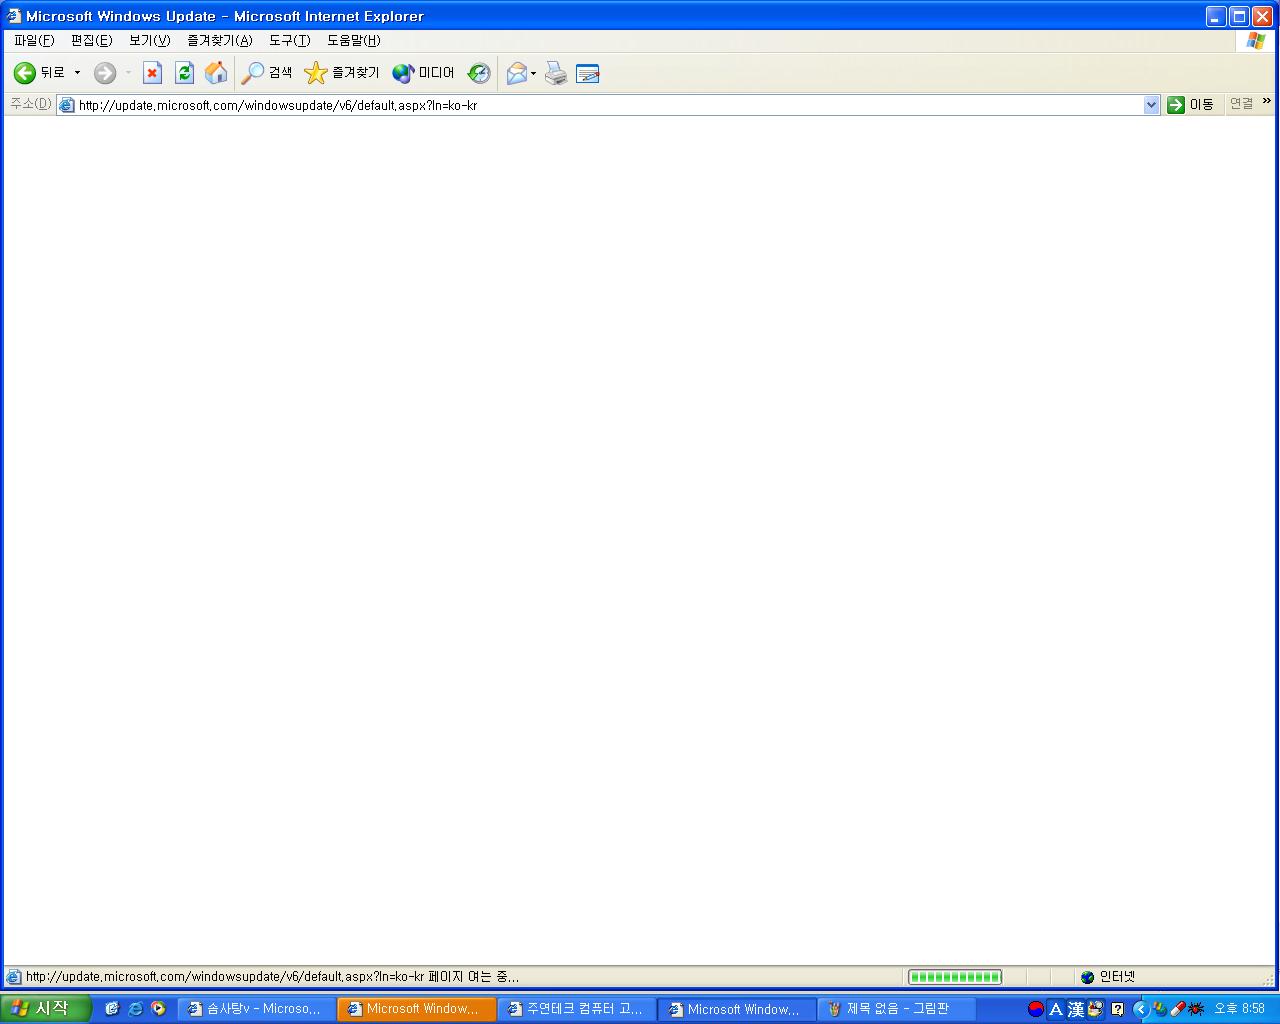Toggle the 'A' Hangul/English input mode

coord(1056,1009)
